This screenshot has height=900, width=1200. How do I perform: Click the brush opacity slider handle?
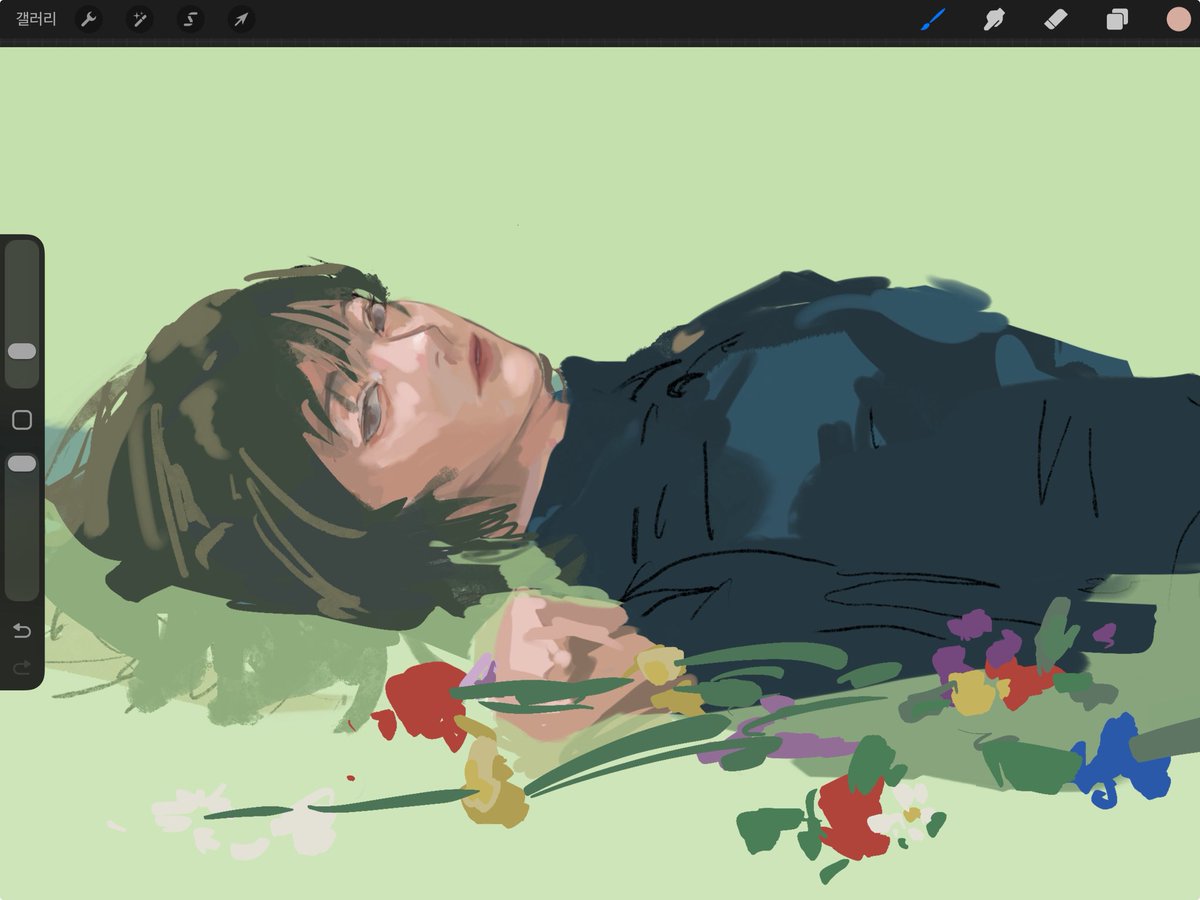(21, 464)
